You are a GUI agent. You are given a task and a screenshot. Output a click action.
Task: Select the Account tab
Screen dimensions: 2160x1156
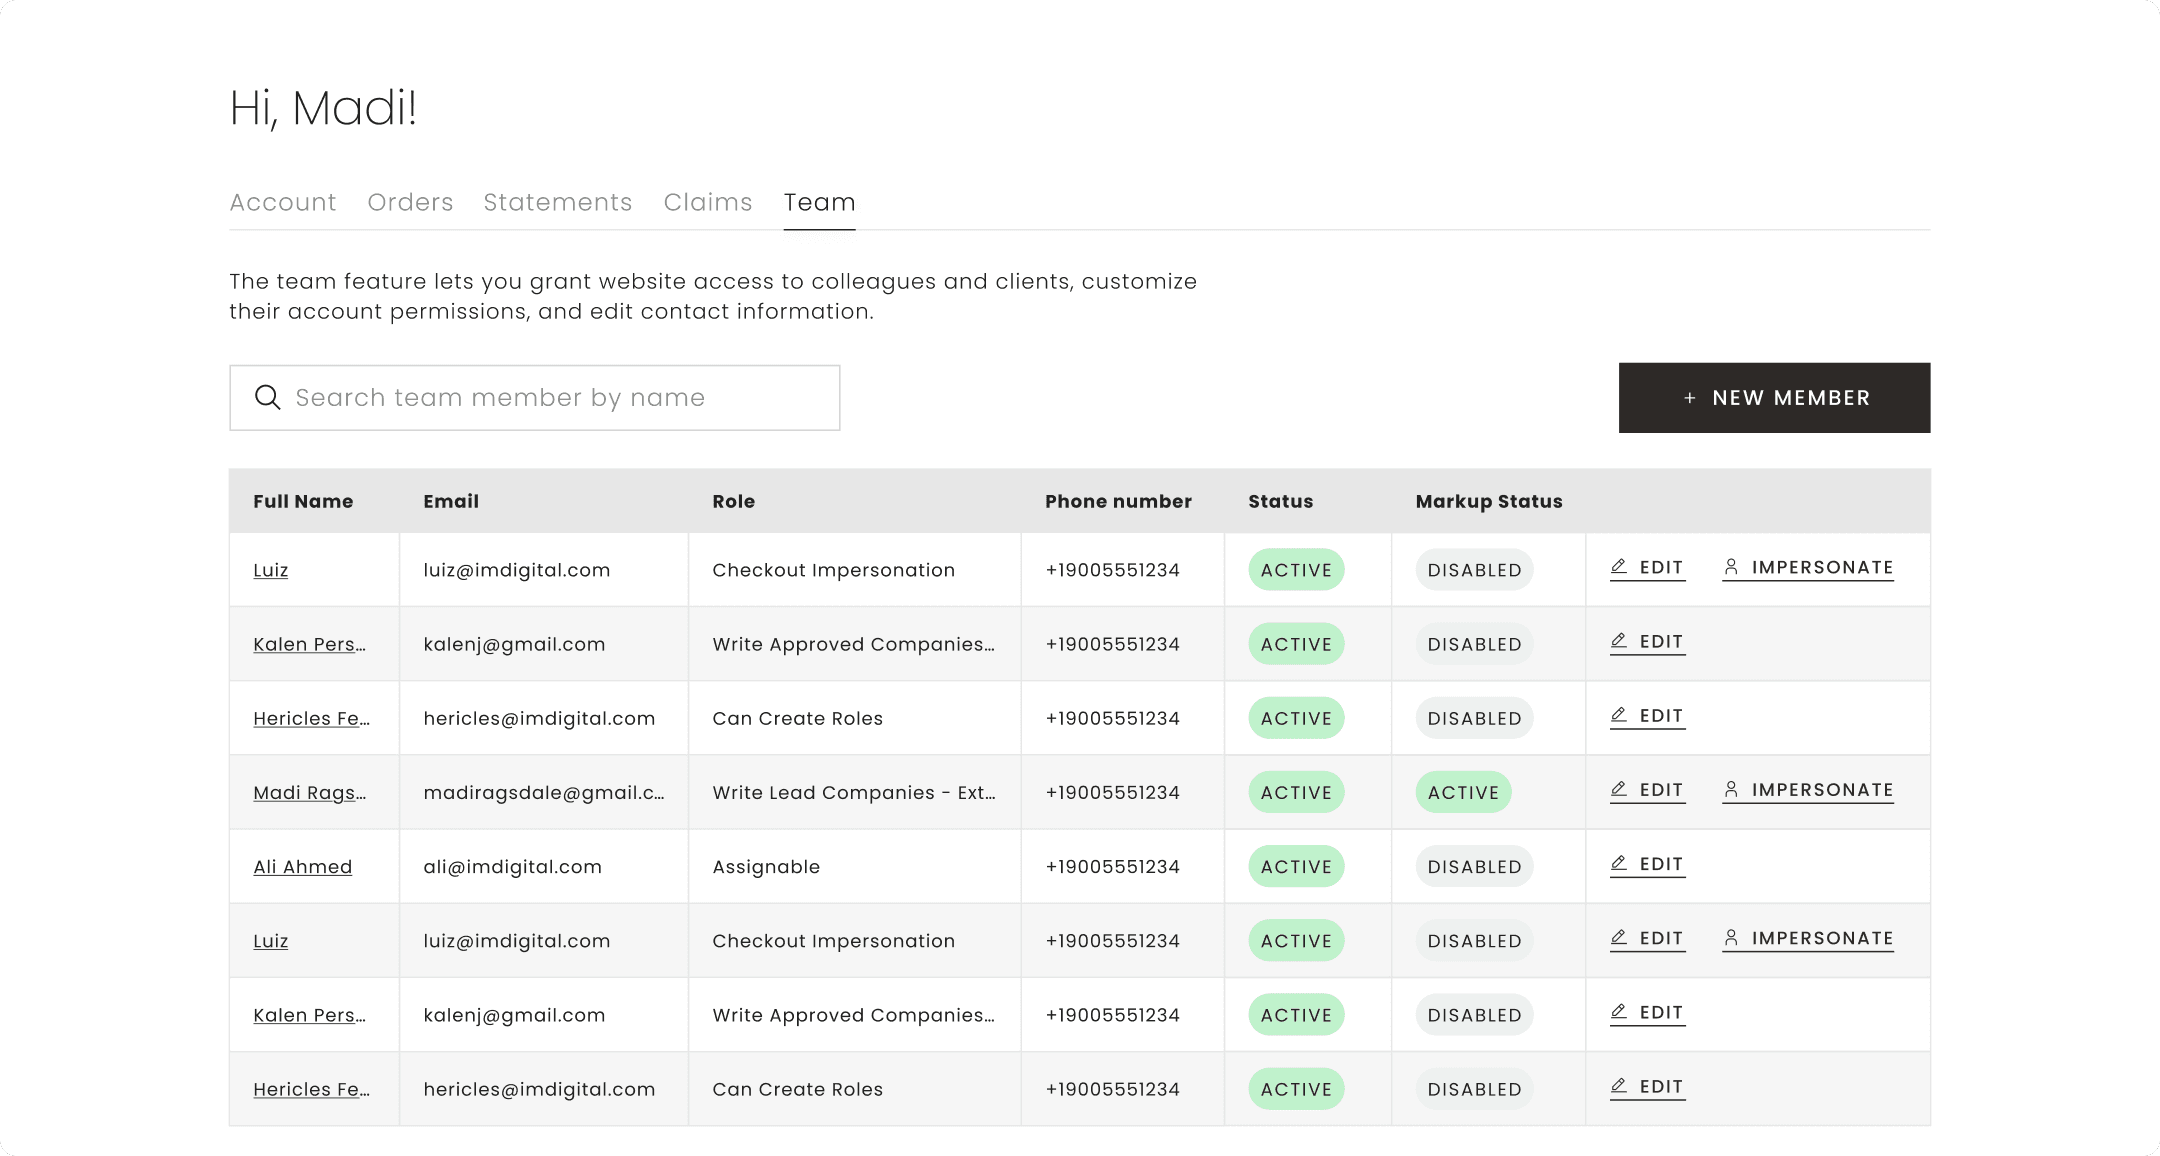(283, 202)
